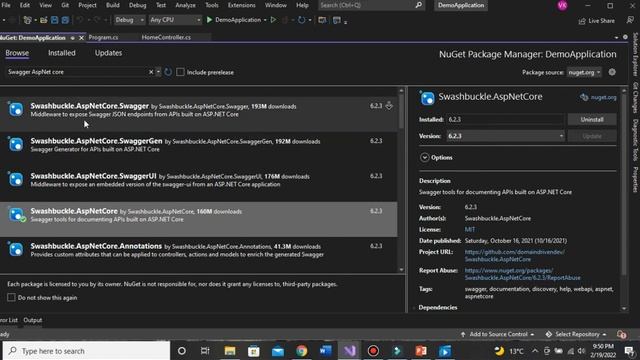Image resolution: width=640 pixels, height=360 pixels.
Task: Open the Tools menu
Action: coord(211,5)
